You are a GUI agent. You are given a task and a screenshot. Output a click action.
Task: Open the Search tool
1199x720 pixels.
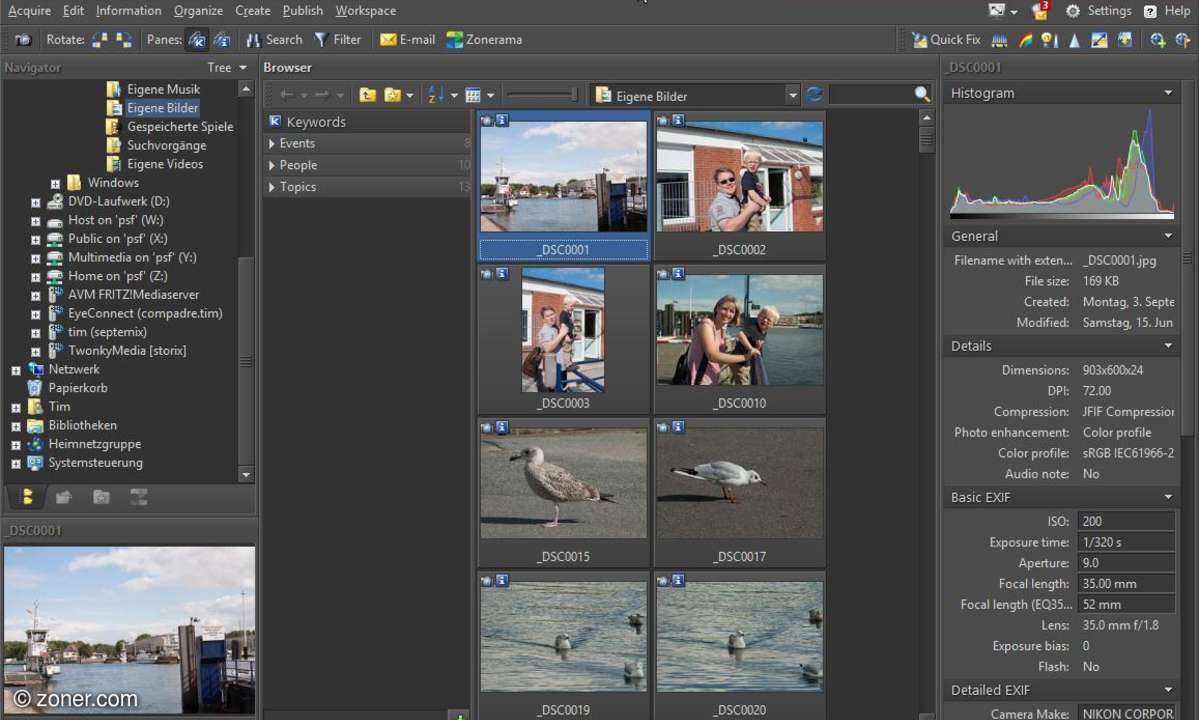click(274, 40)
